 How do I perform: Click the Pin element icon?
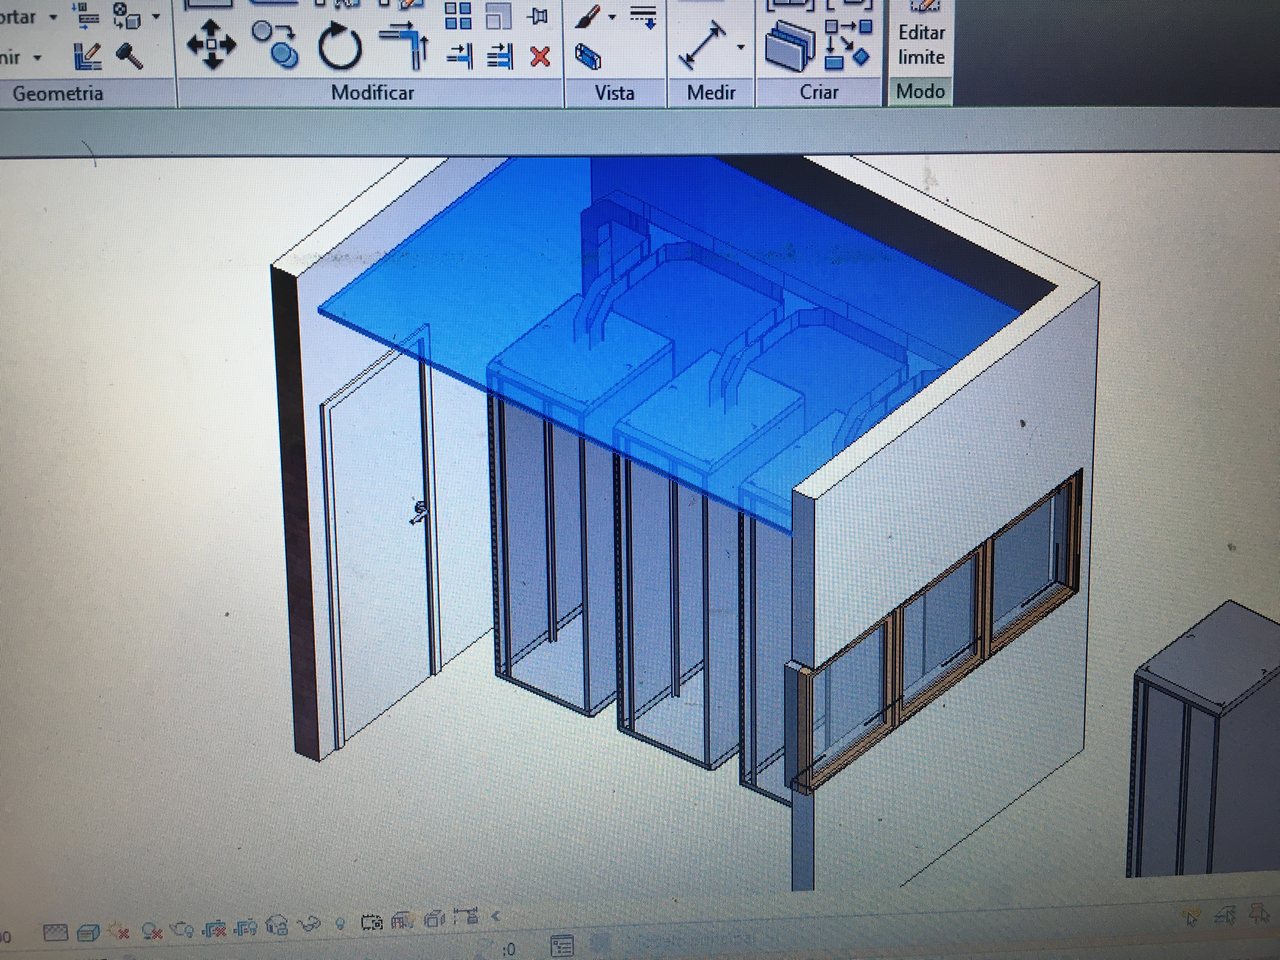(539, 16)
